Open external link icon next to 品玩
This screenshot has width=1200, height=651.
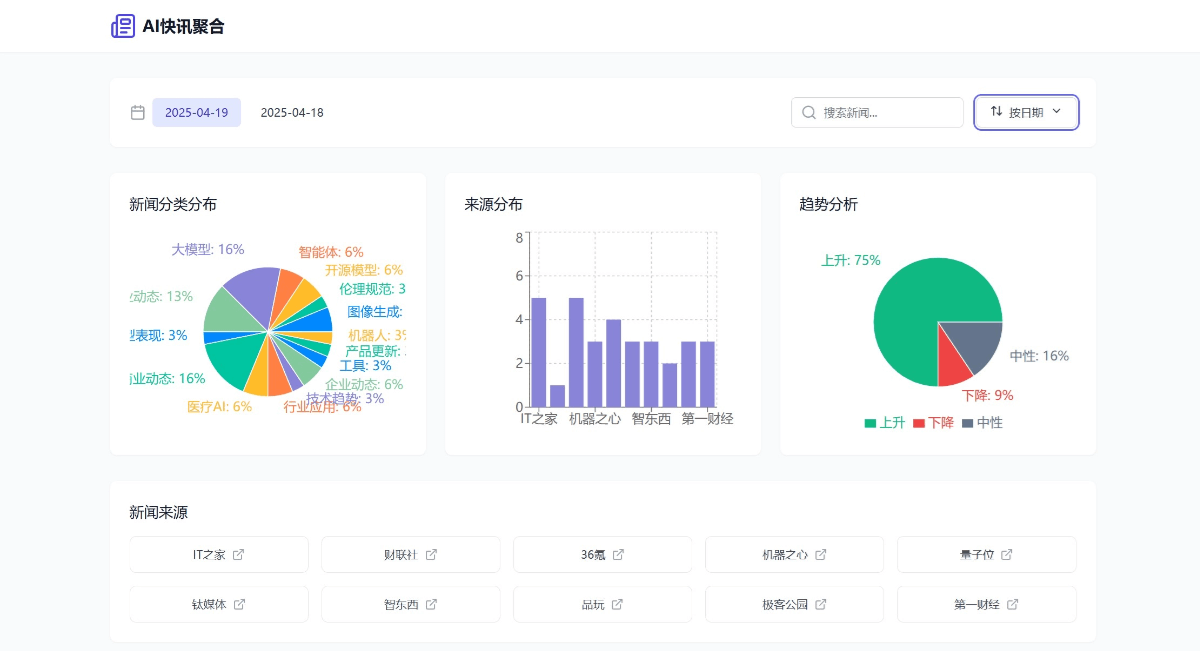click(x=617, y=604)
